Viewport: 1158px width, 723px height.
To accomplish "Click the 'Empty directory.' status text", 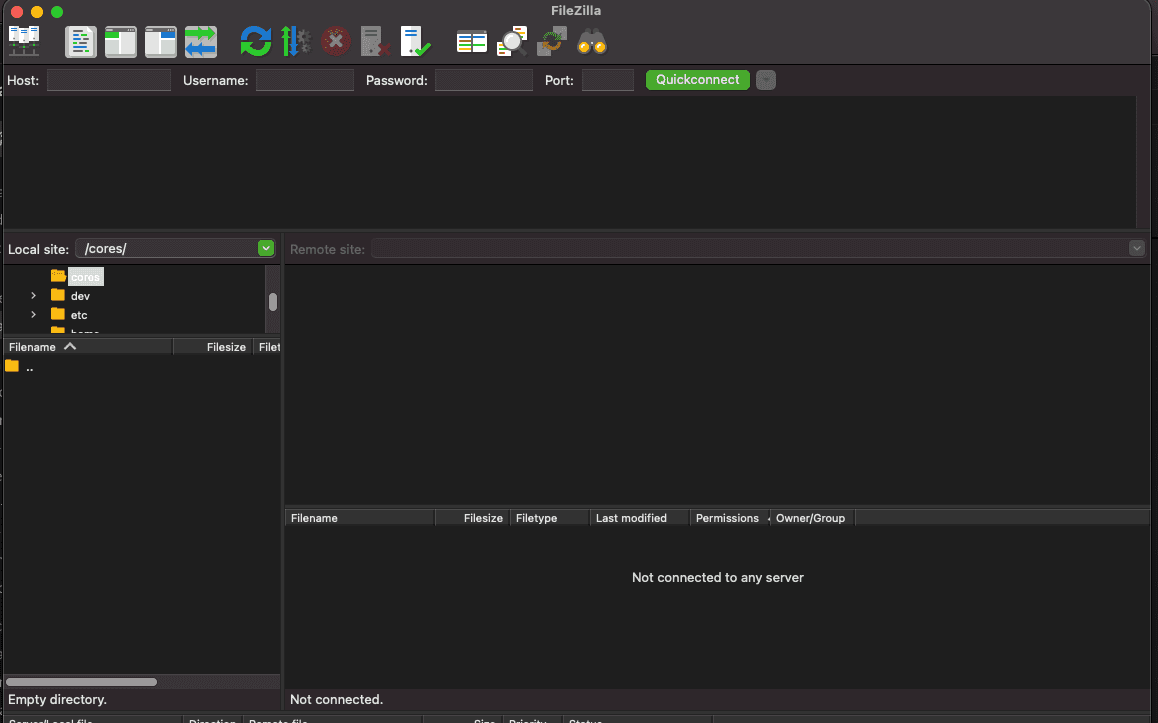I will click(58, 699).
